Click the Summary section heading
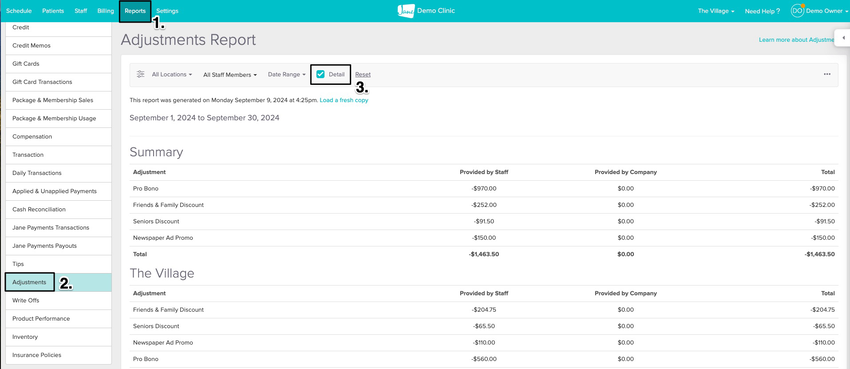Image resolution: width=850 pixels, height=369 pixels. coord(156,152)
